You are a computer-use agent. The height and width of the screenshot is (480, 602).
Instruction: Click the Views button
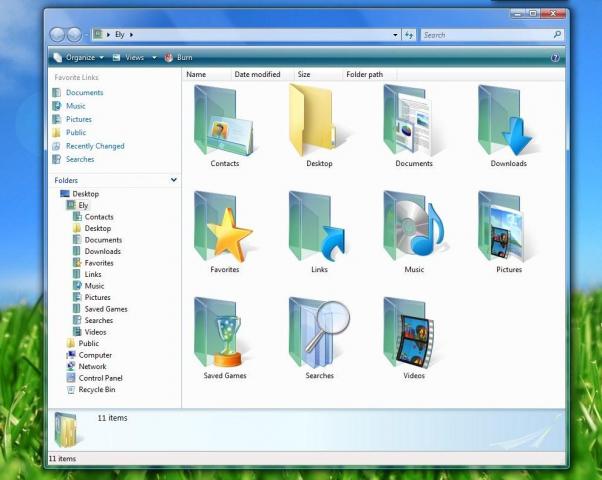[129, 58]
